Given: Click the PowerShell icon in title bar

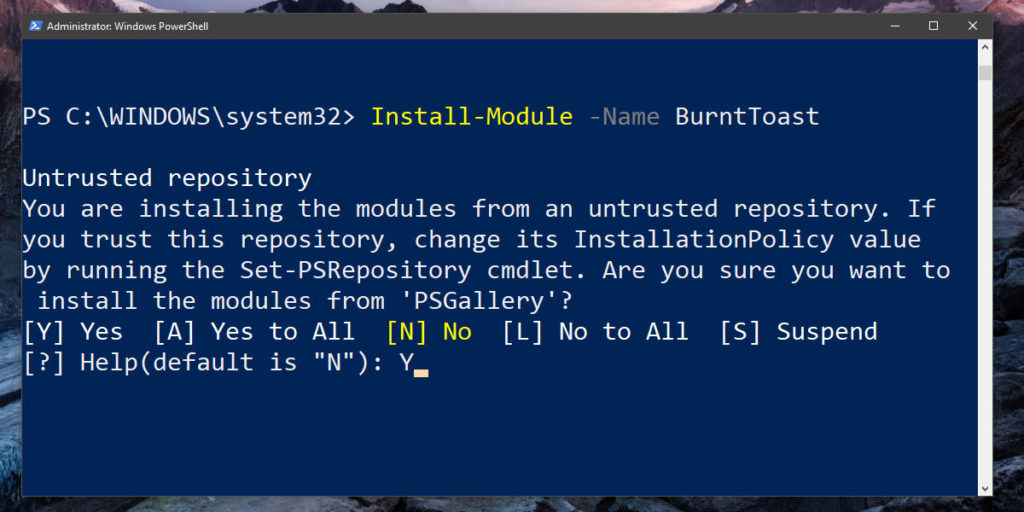Looking at the screenshot, I should click(35, 26).
